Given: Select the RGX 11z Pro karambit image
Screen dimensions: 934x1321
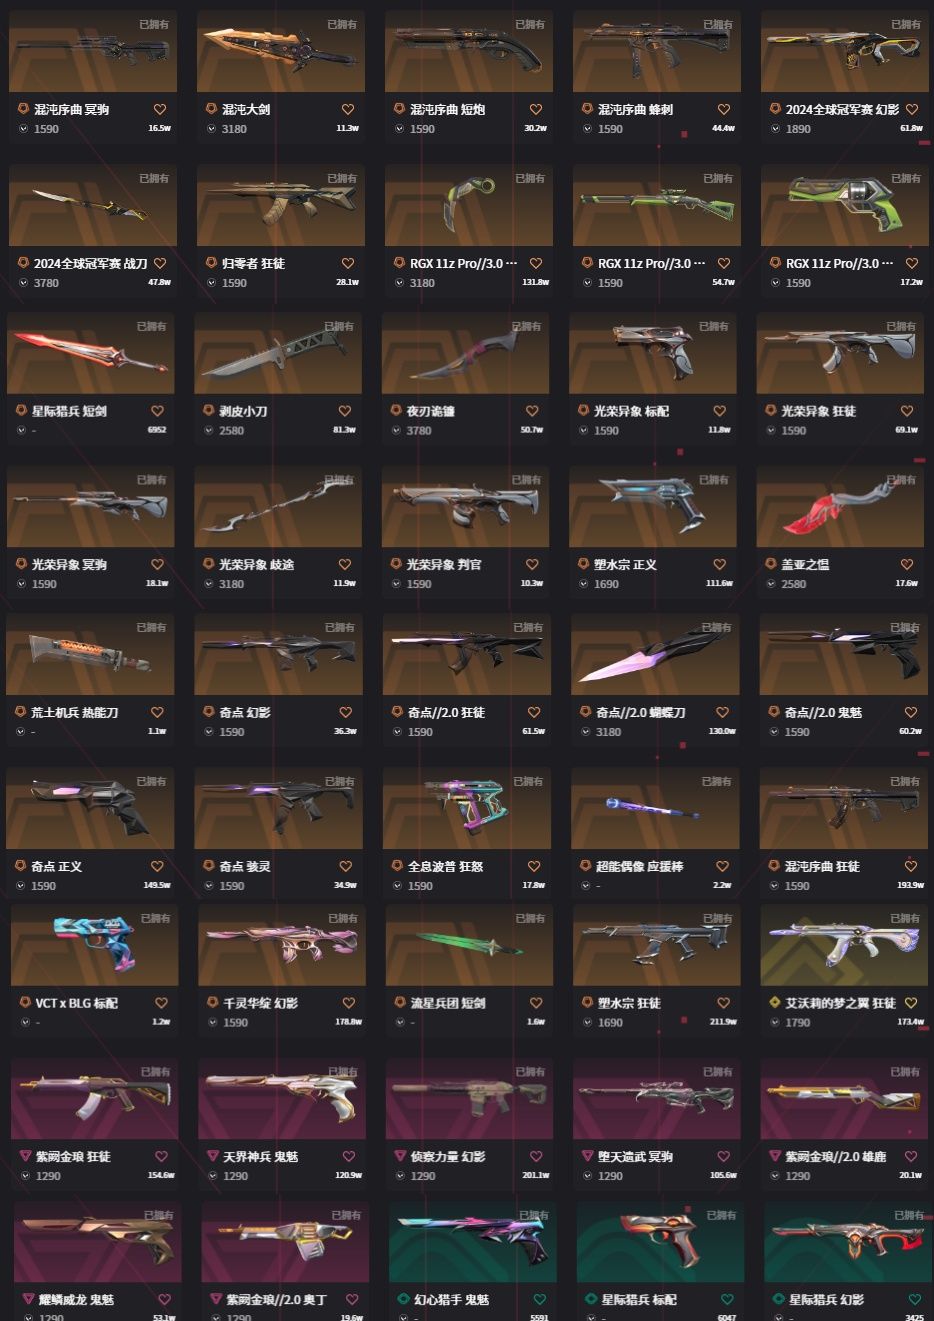Looking at the screenshot, I should [468, 205].
